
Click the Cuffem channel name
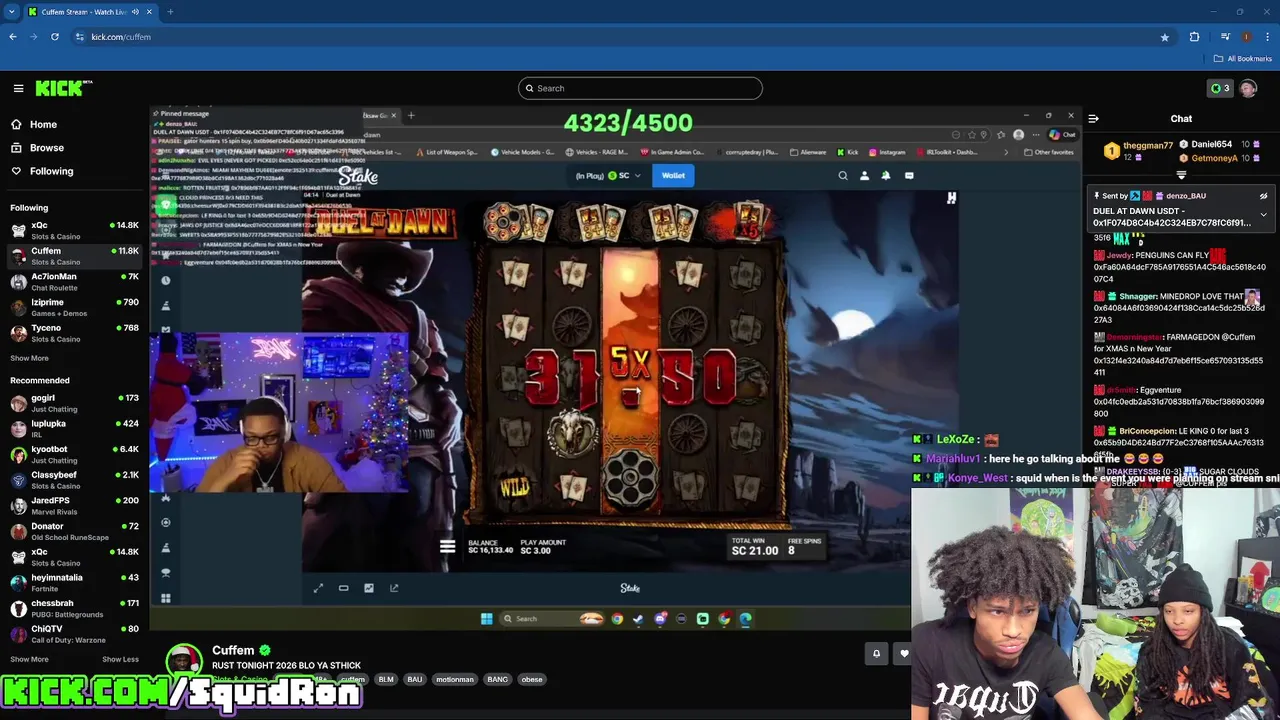pos(233,650)
